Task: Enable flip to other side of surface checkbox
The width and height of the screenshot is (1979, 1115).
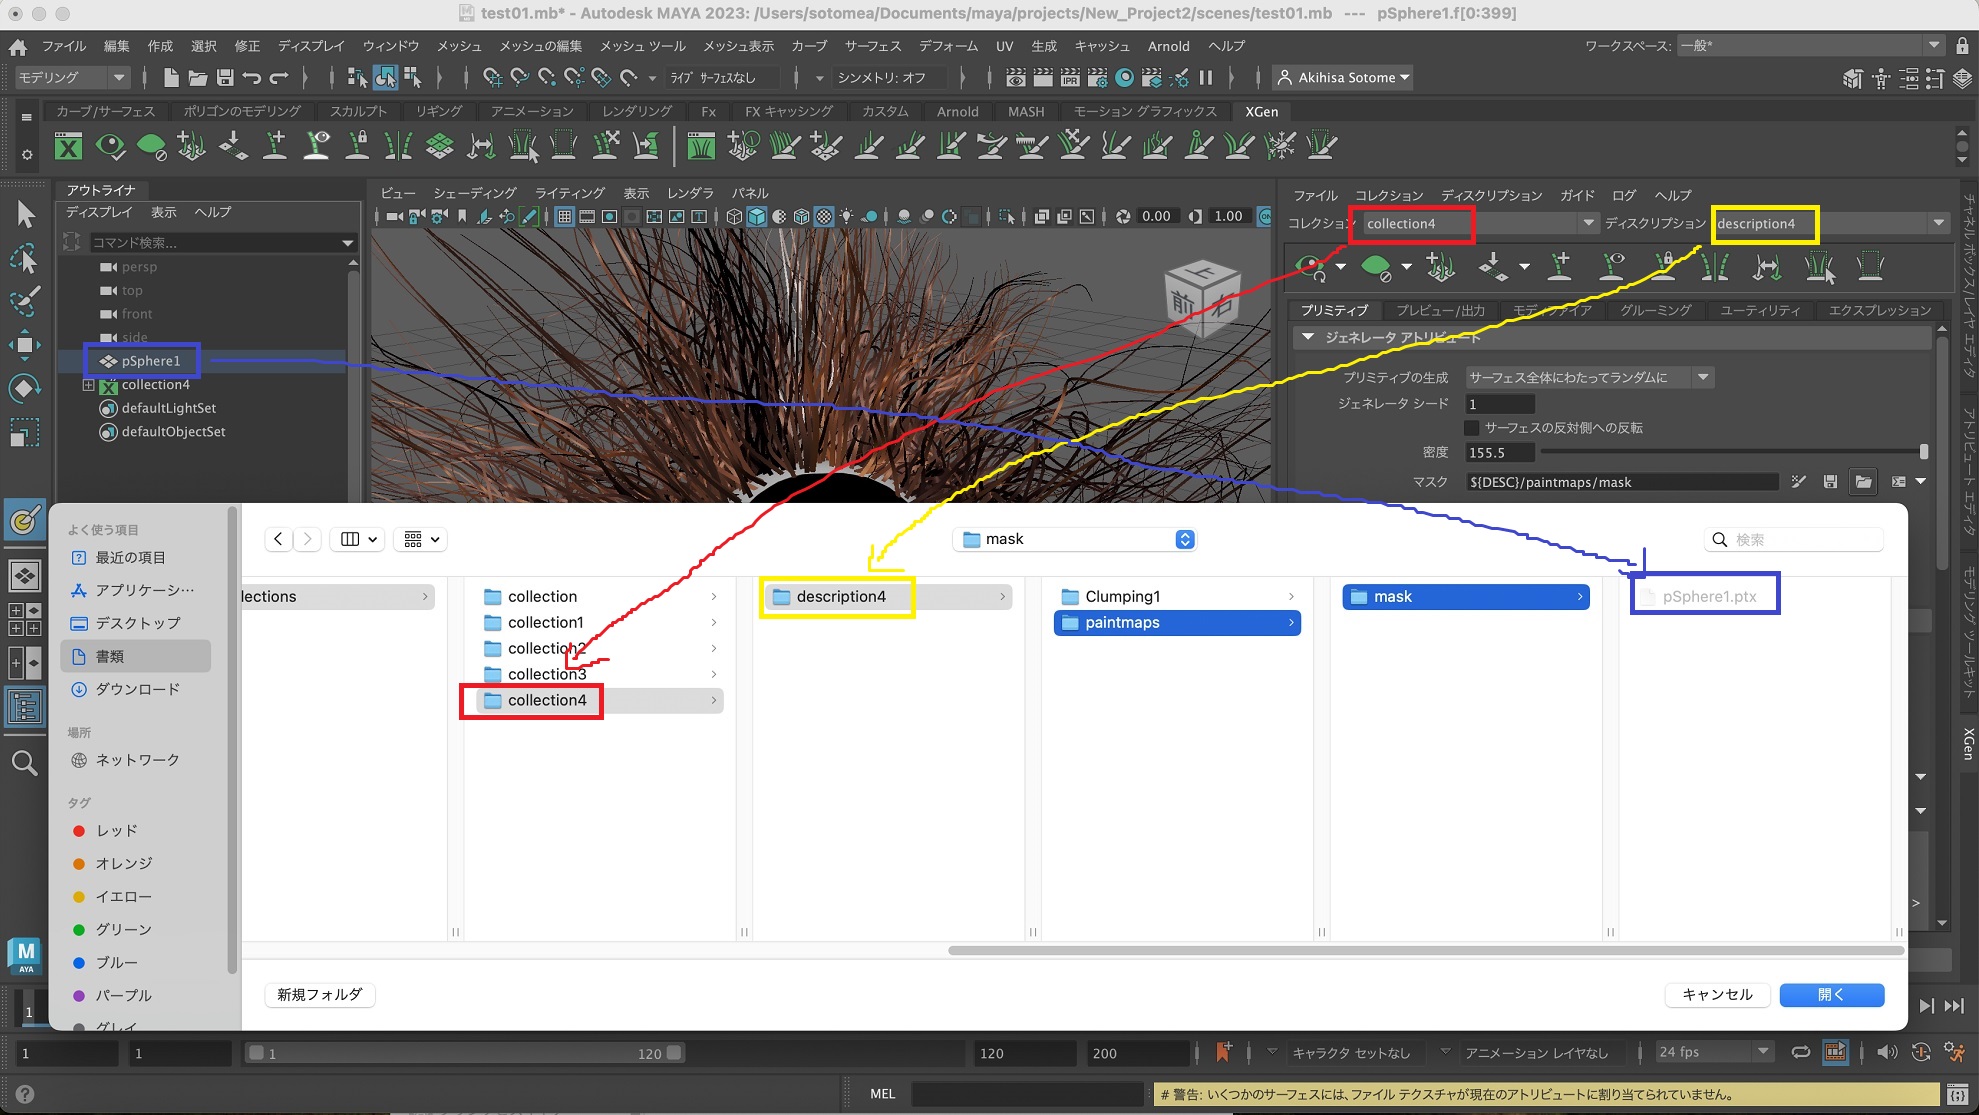Action: point(1472,428)
